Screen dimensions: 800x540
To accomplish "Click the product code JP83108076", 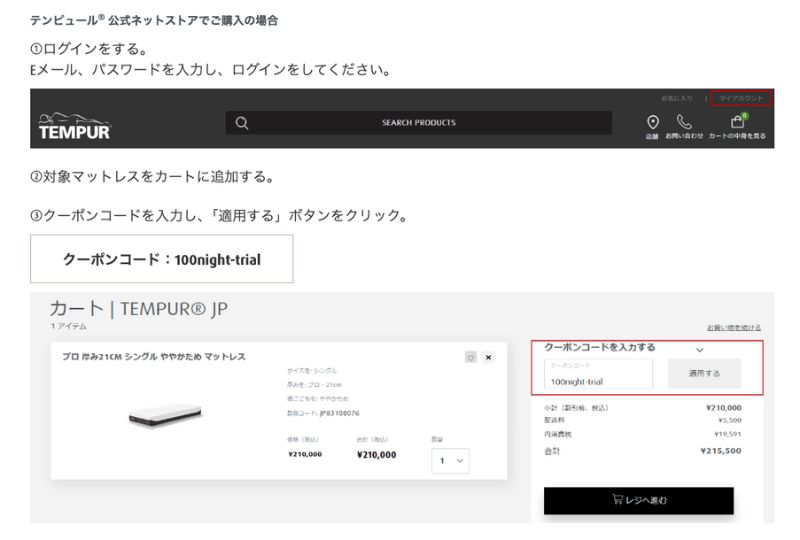I will [339, 413].
